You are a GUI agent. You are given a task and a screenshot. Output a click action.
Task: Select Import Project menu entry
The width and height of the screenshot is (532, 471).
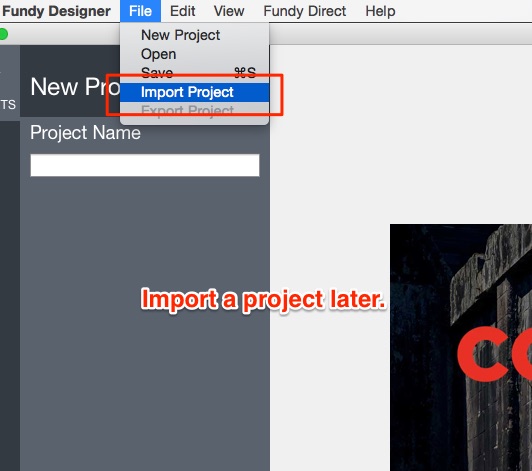pos(194,92)
